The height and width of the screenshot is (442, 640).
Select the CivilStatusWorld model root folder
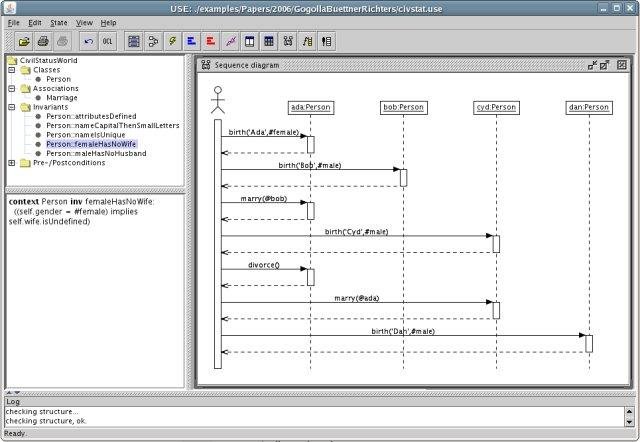[49, 60]
